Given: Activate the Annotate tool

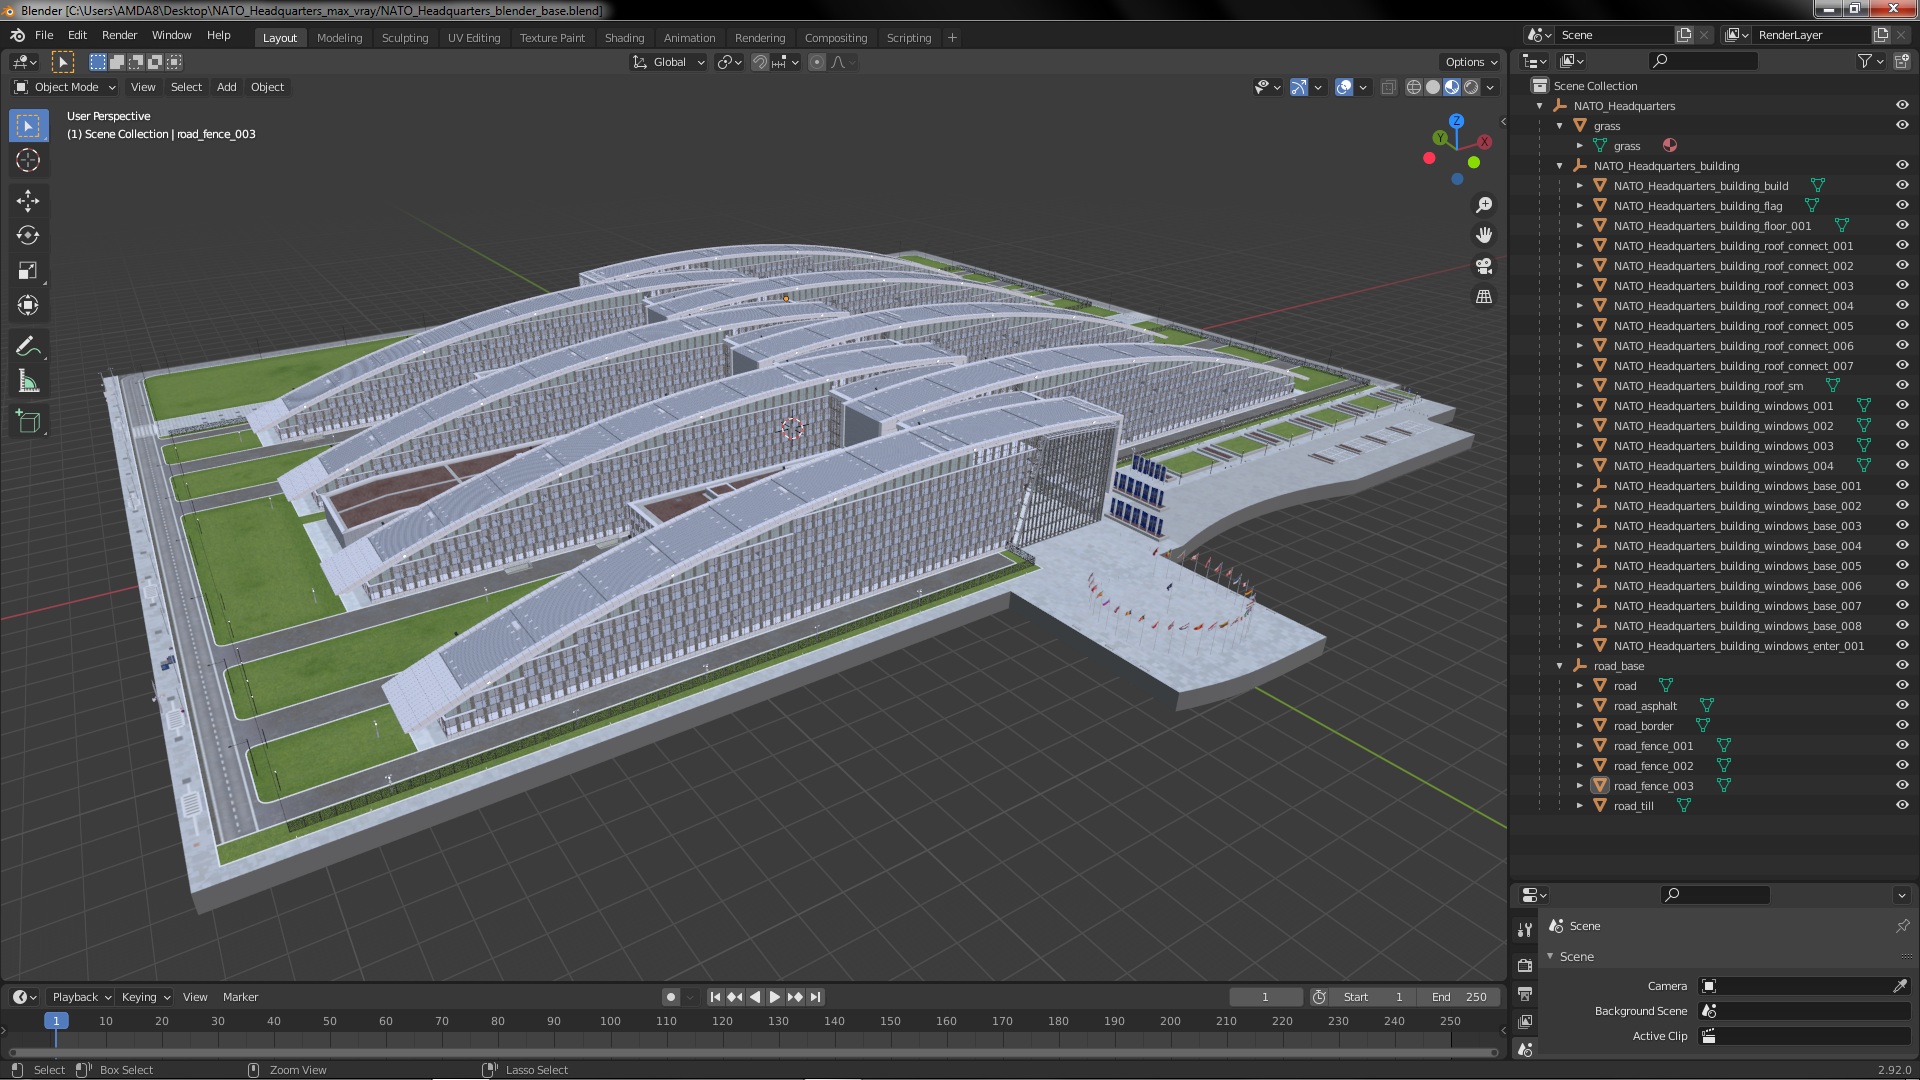Looking at the screenshot, I should pyautogui.click(x=28, y=347).
